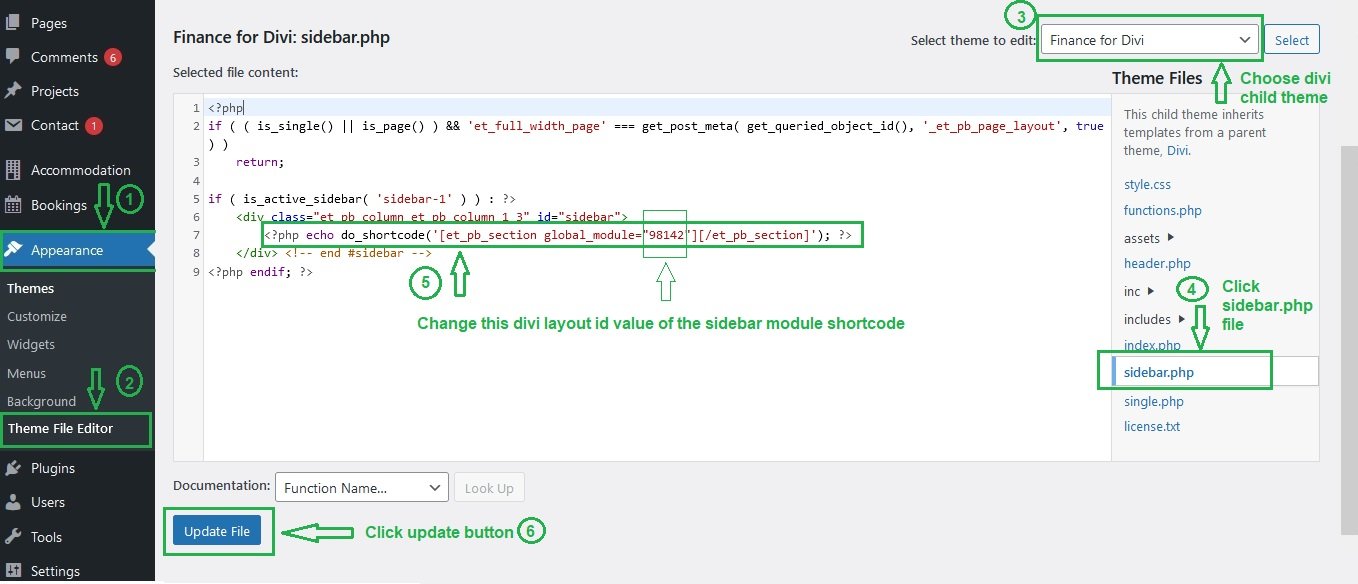Click the Users person icon
Image resolution: width=1358 pixels, height=584 pixels.
point(13,502)
